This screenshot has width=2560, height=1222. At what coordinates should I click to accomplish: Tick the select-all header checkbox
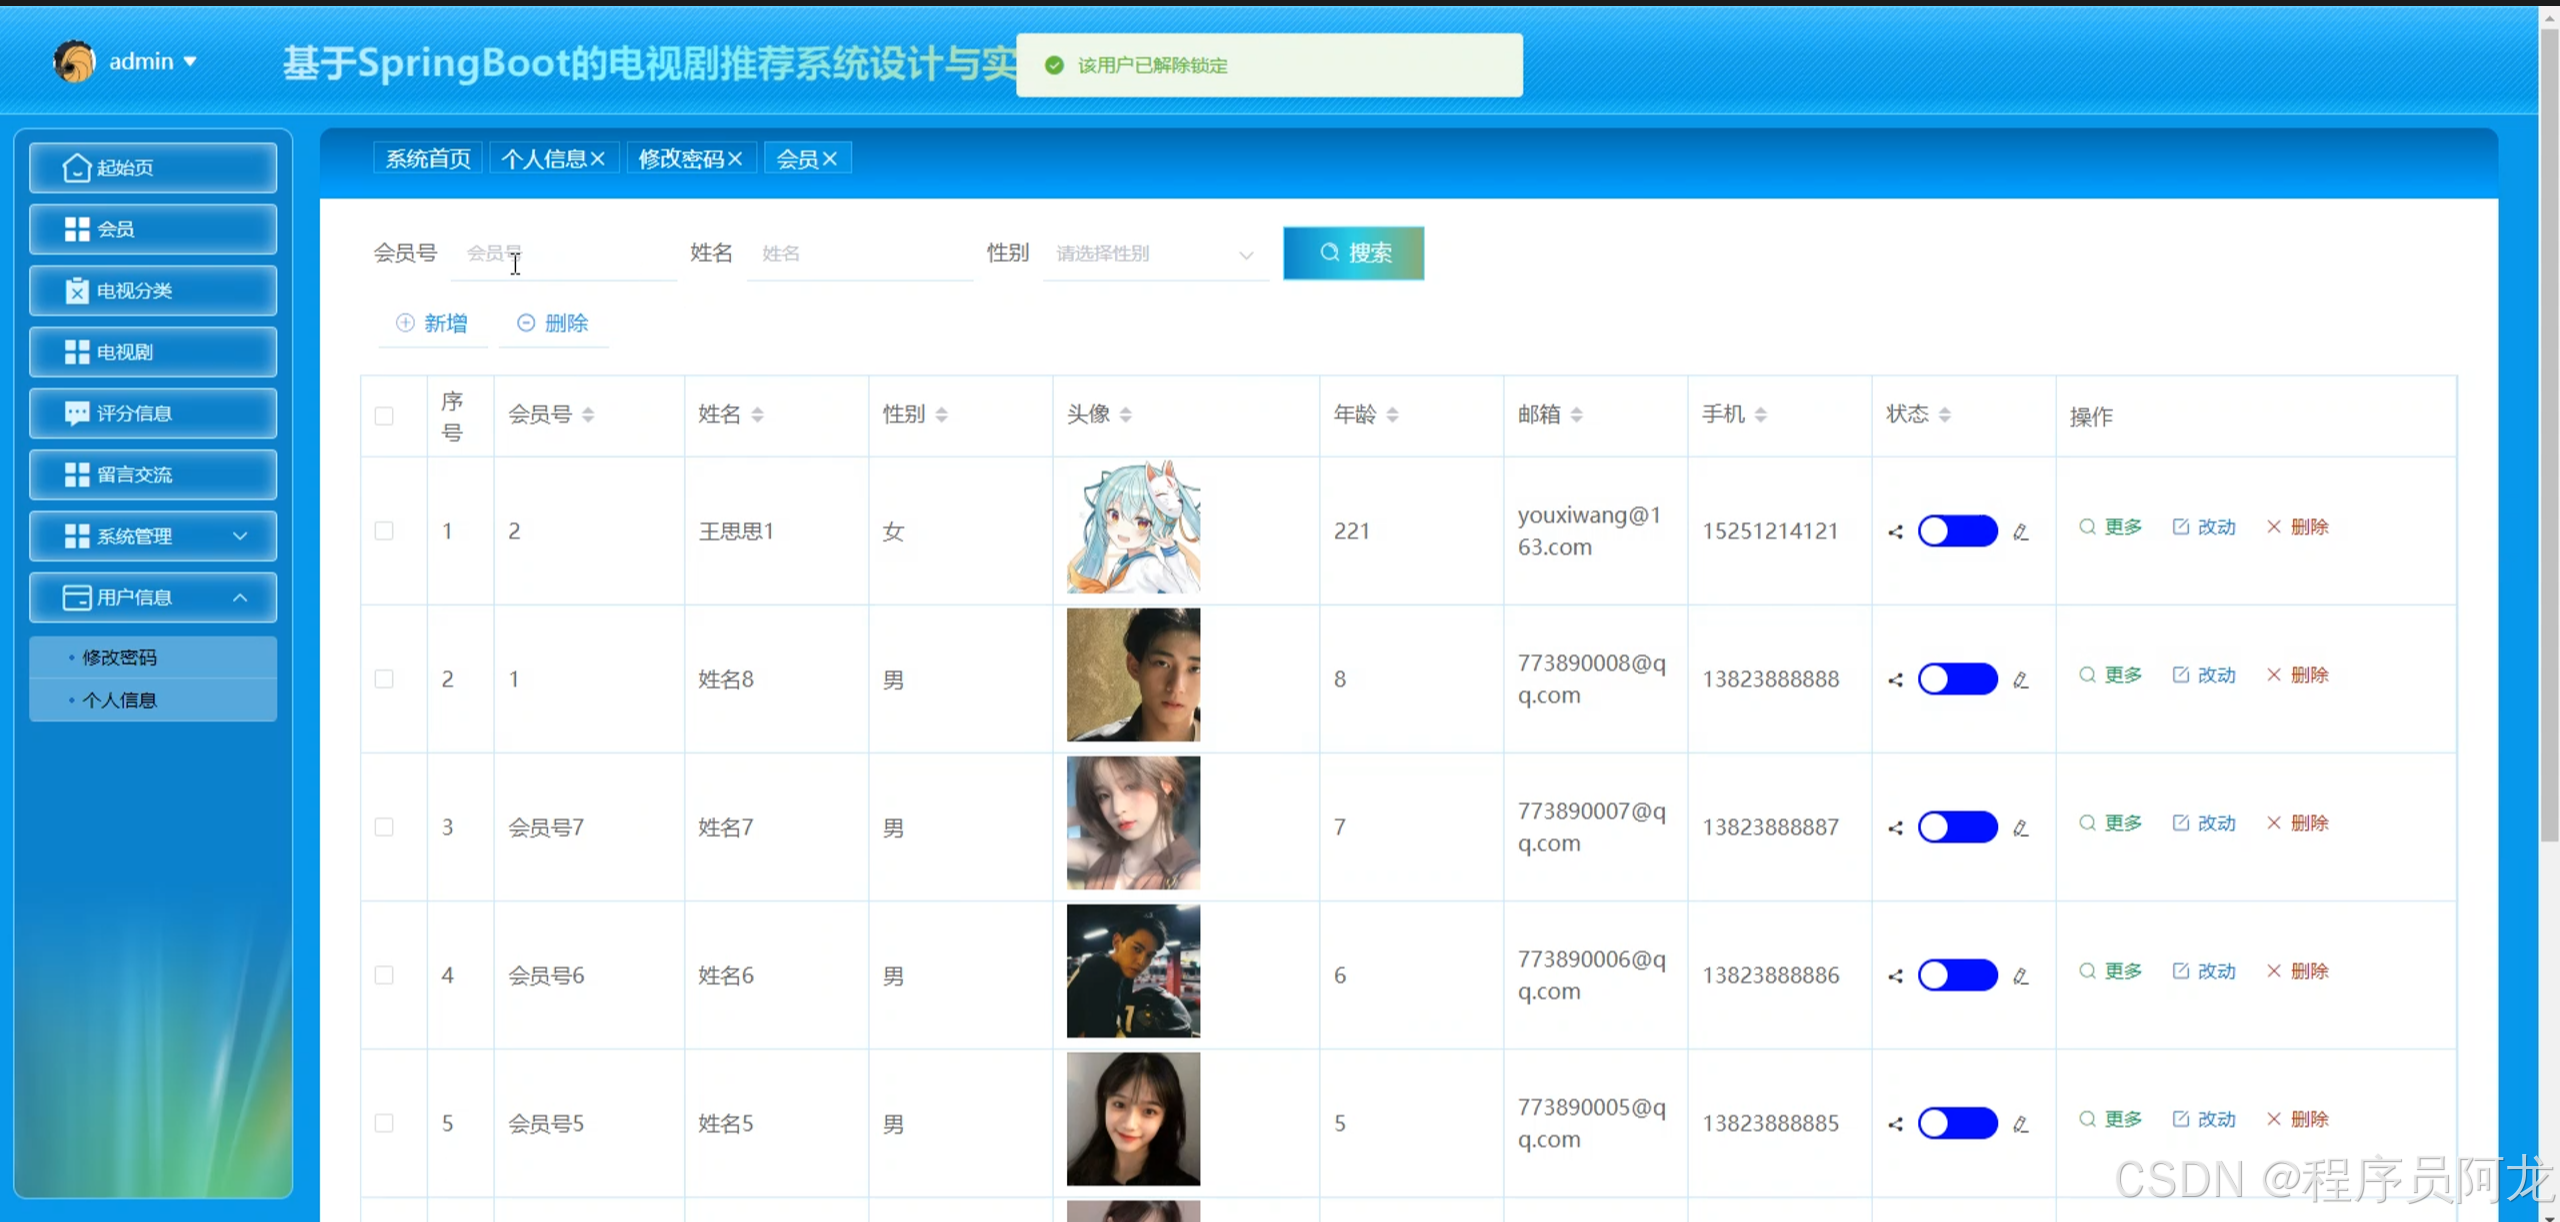coord(384,416)
